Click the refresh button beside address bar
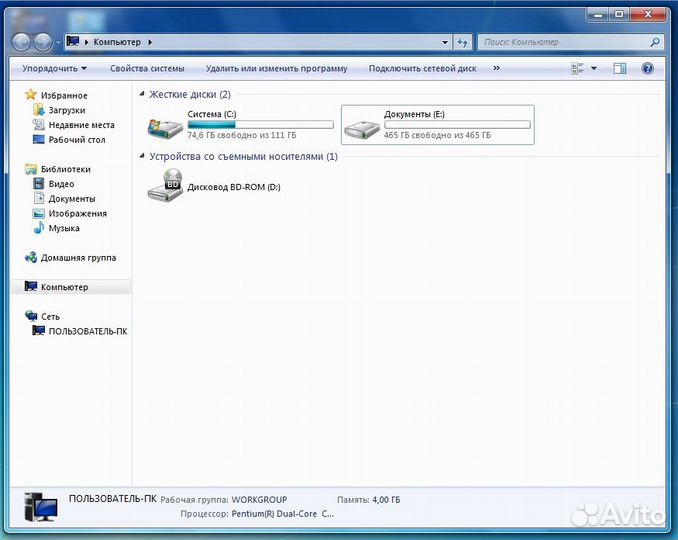The height and width of the screenshot is (540, 678). pyautogui.click(x=462, y=42)
